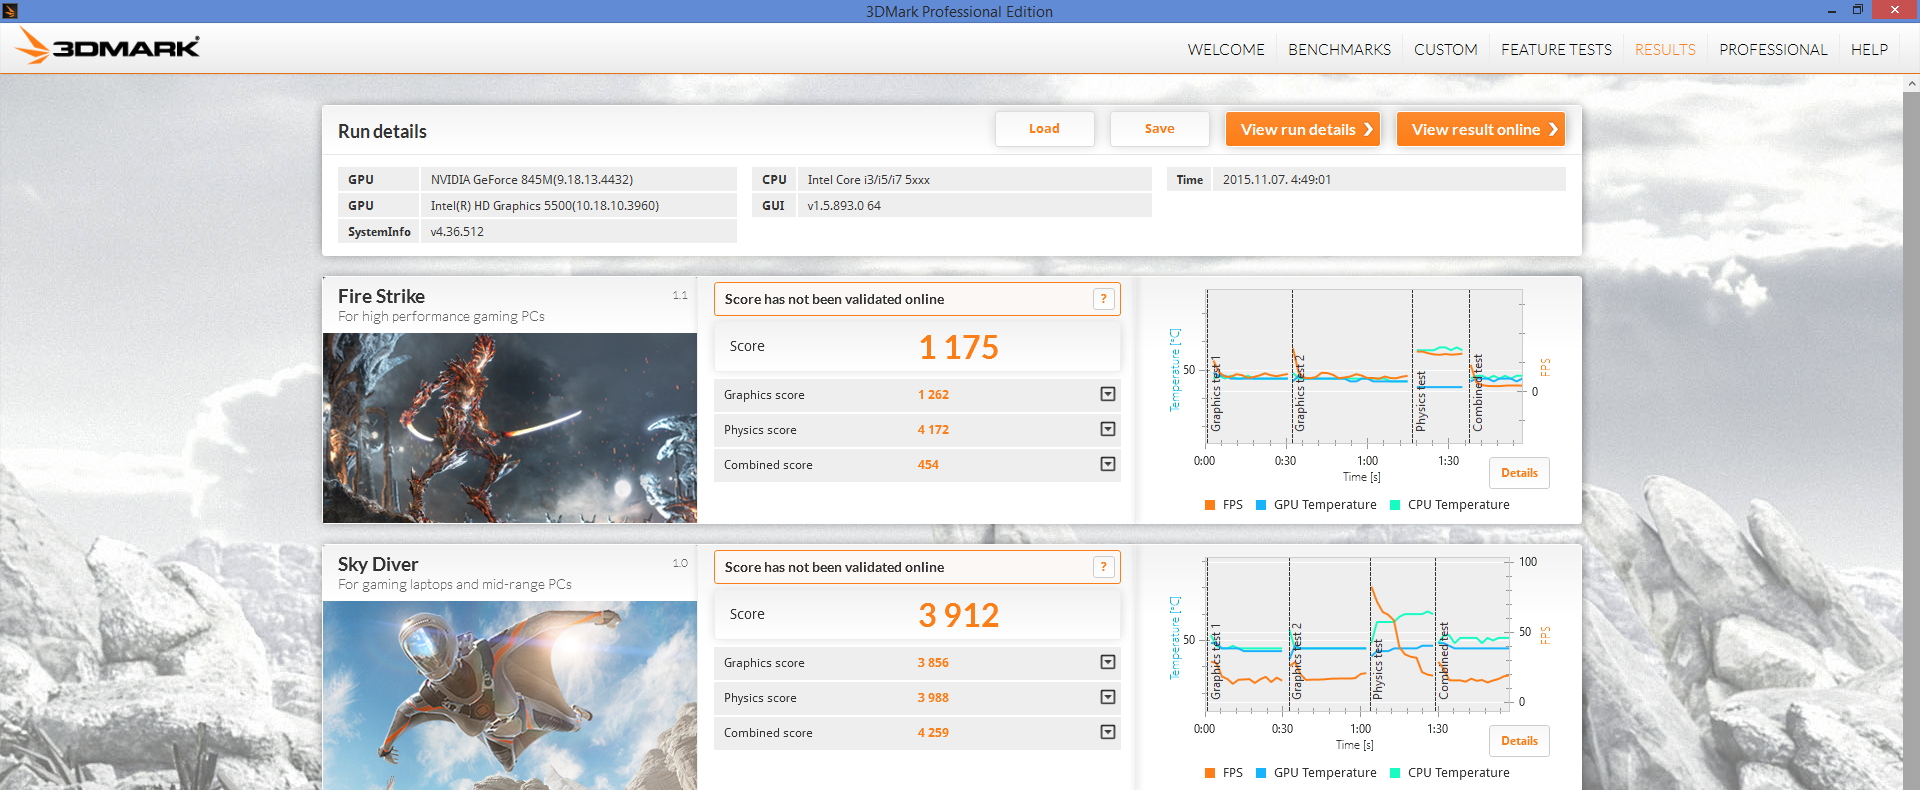Viewport: 1920px width, 790px height.
Task: Click the 3DMark logo
Action: tap(108, 46)
